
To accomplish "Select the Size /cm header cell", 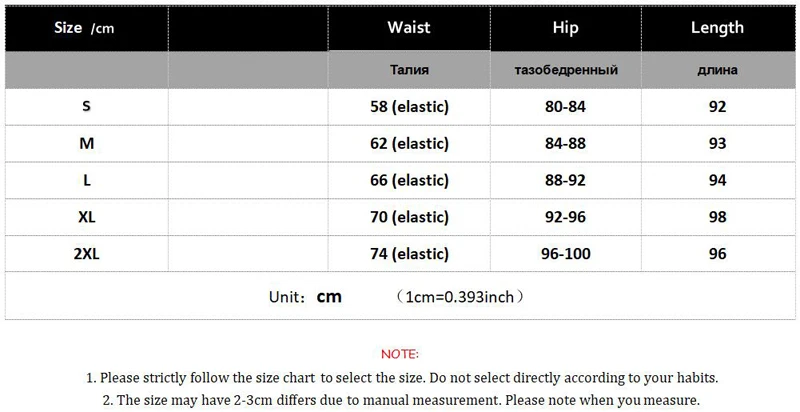I will (85, 28).
